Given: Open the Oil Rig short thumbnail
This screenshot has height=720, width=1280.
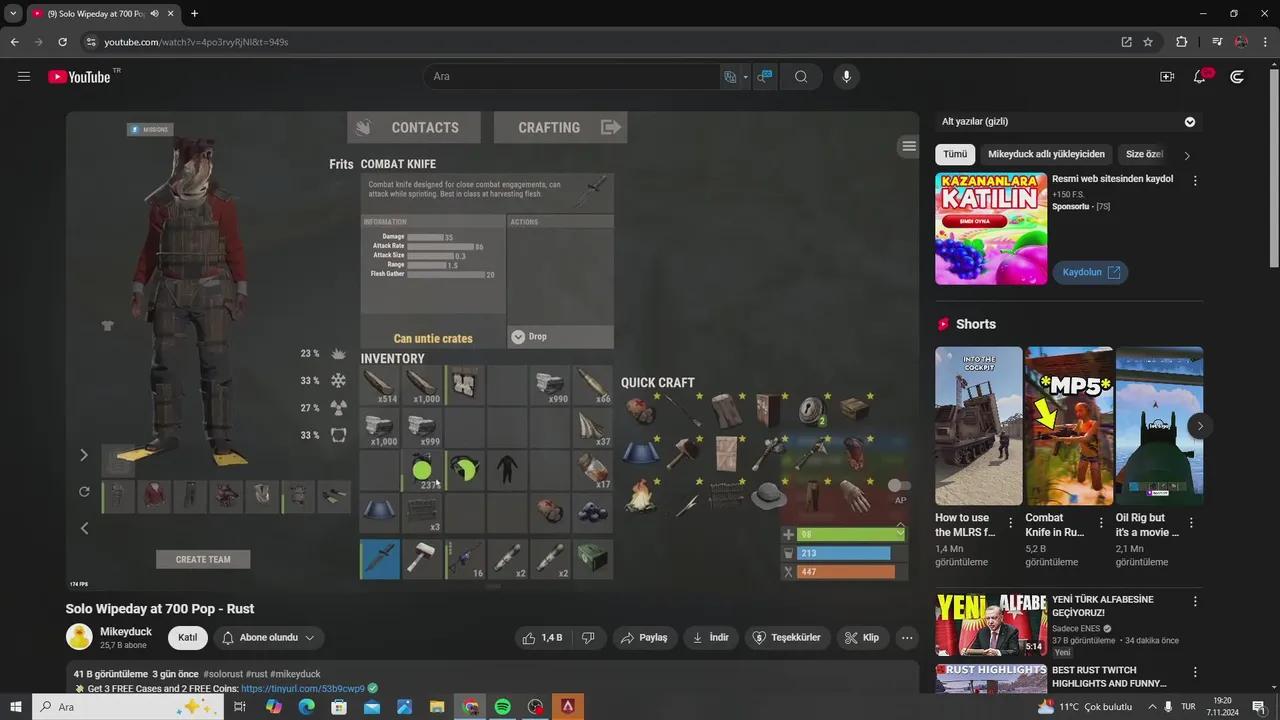Looking at the screenshot, I should coord(1159,426).
